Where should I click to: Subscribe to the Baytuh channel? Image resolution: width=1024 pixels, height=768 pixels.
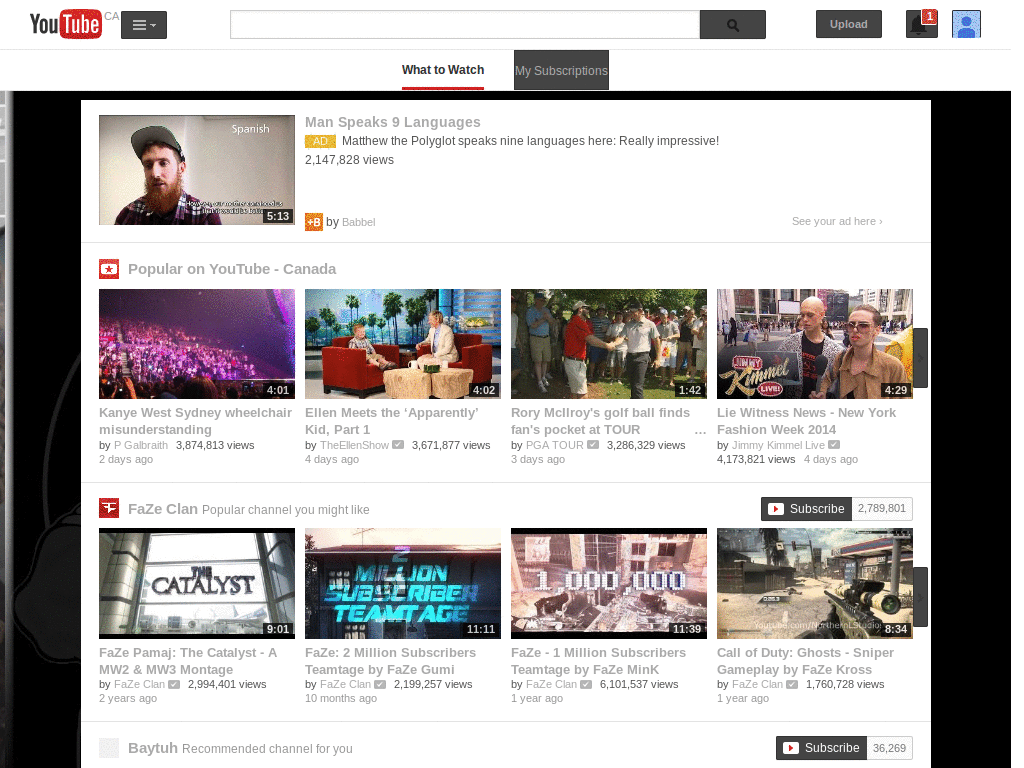point(822,748)
